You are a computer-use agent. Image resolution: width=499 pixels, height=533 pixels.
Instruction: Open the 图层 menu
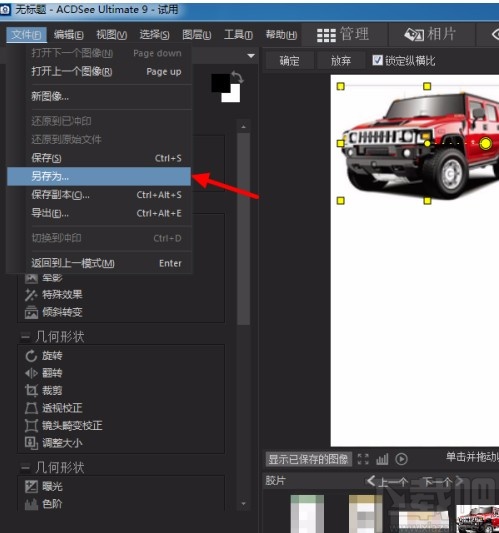pos(196,35)
